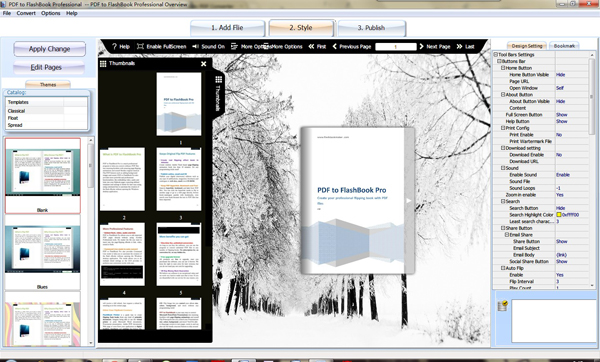This screenshot has width=600, height=362.
Task: Collapse the Tool Bars Settings tree node
Action: (496, 55)
